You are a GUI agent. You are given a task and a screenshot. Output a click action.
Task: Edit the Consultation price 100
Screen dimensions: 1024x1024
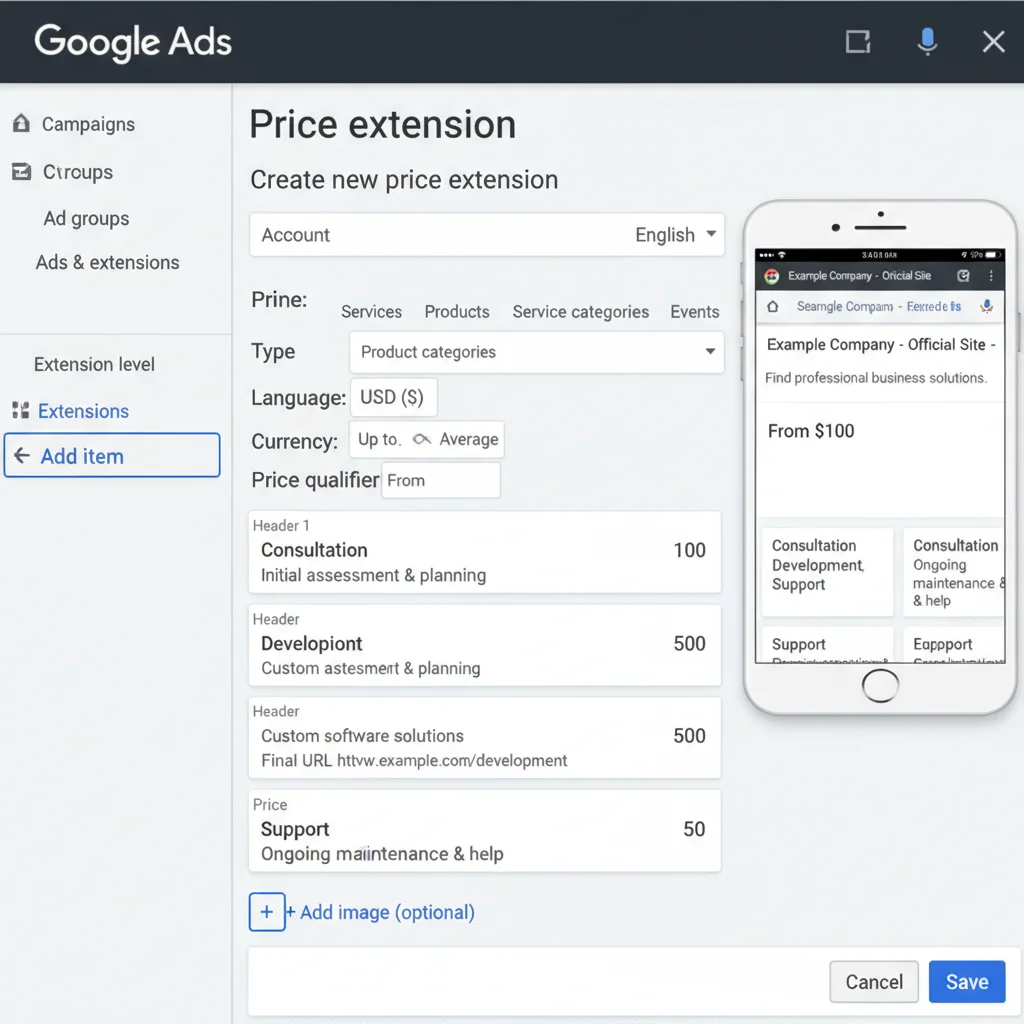click(x=689, y=550)
